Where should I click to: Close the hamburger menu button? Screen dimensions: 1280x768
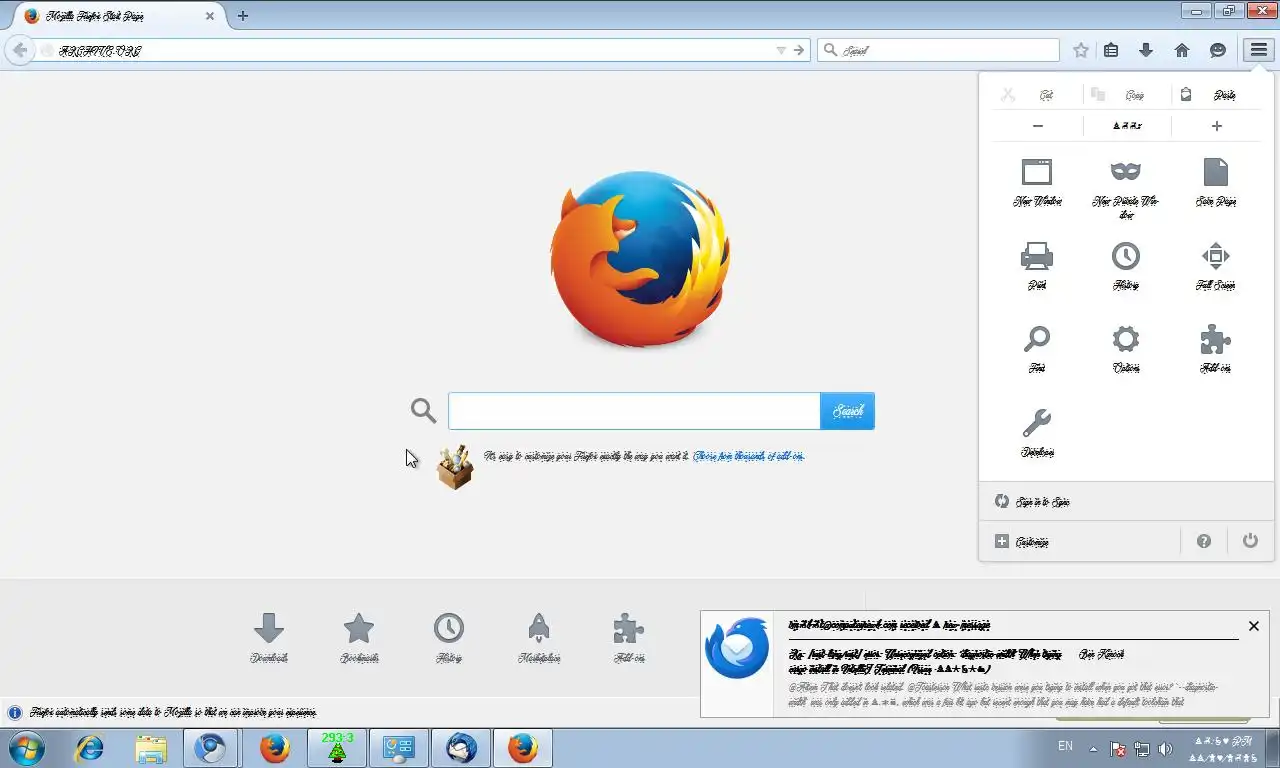tap(1258, 50)
